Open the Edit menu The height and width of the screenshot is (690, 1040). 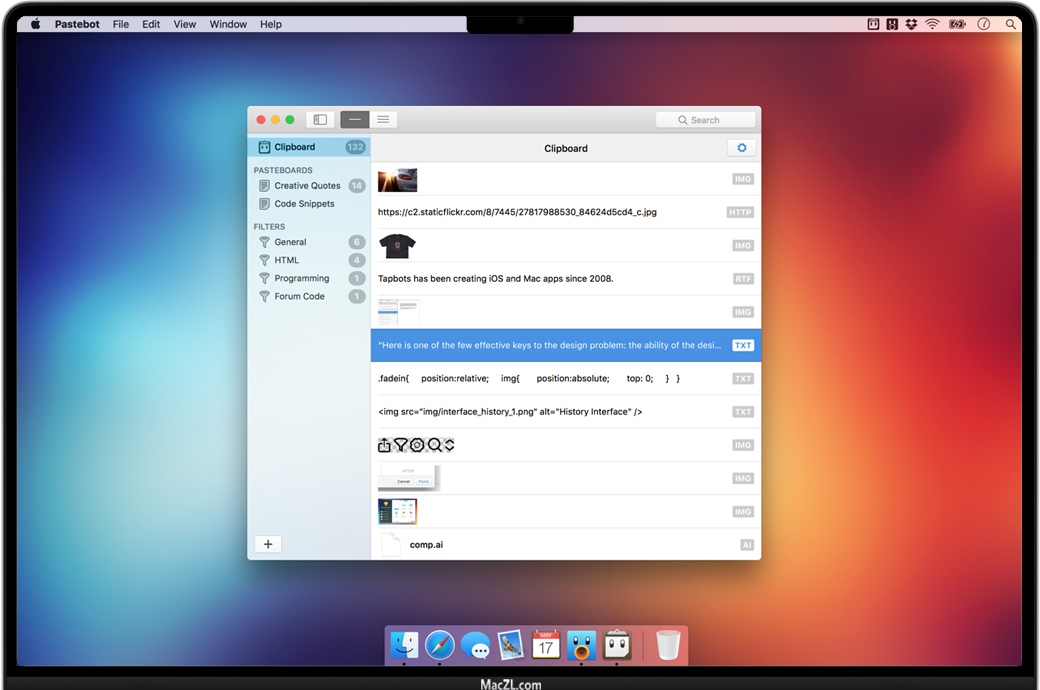tap(151, 24)
